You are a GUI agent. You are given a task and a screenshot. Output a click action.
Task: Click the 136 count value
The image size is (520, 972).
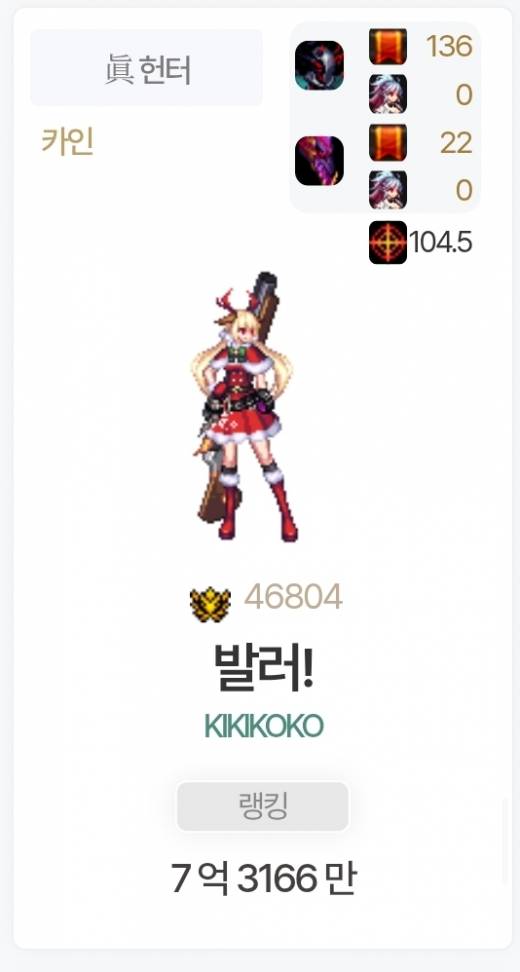tap(449, 46)
